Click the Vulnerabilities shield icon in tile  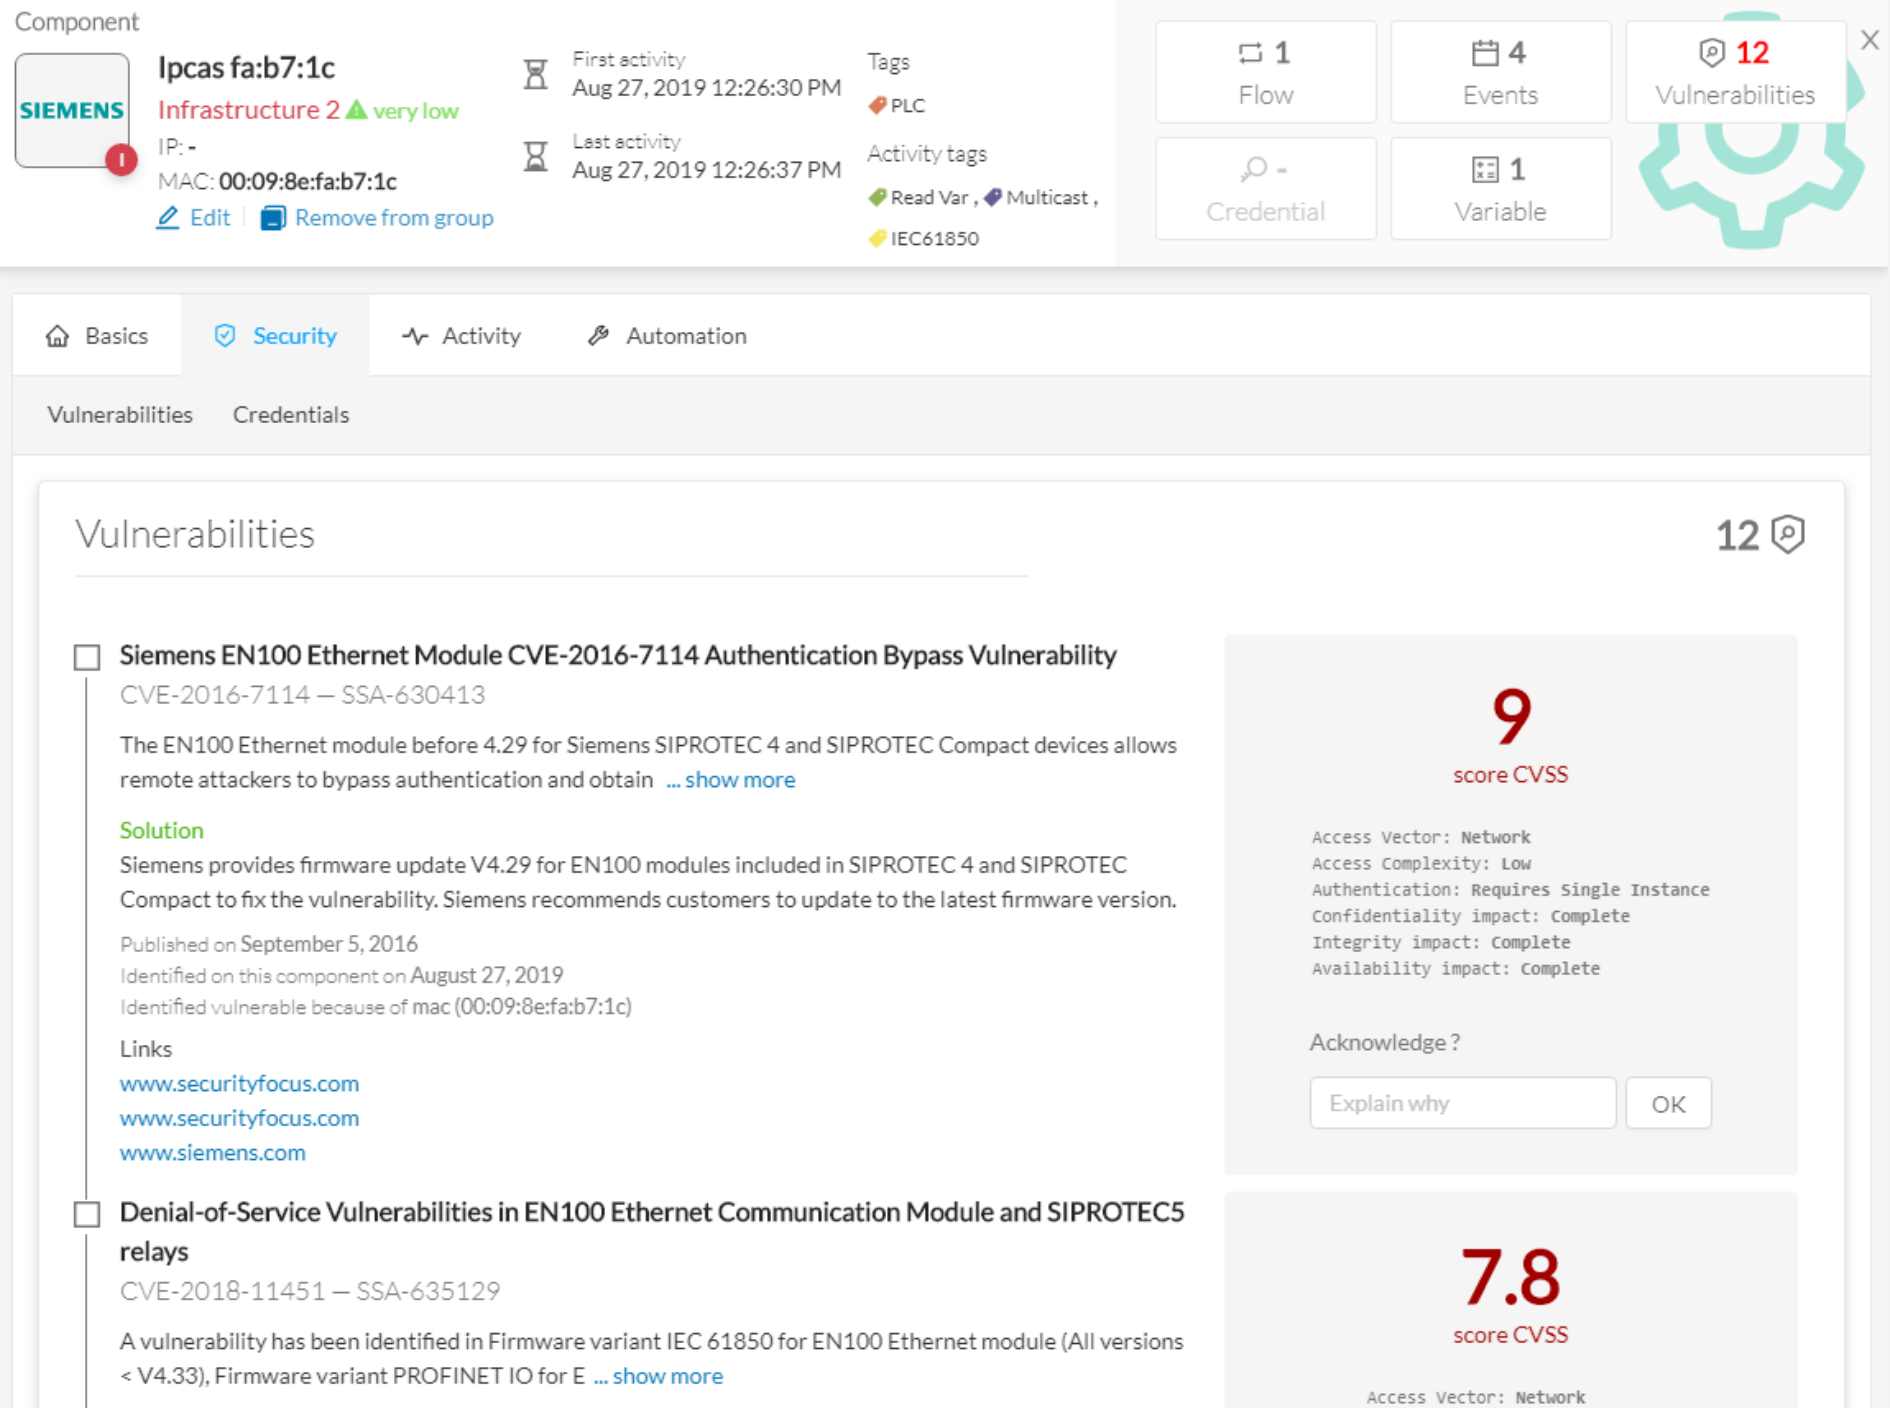pos(1712,52)
